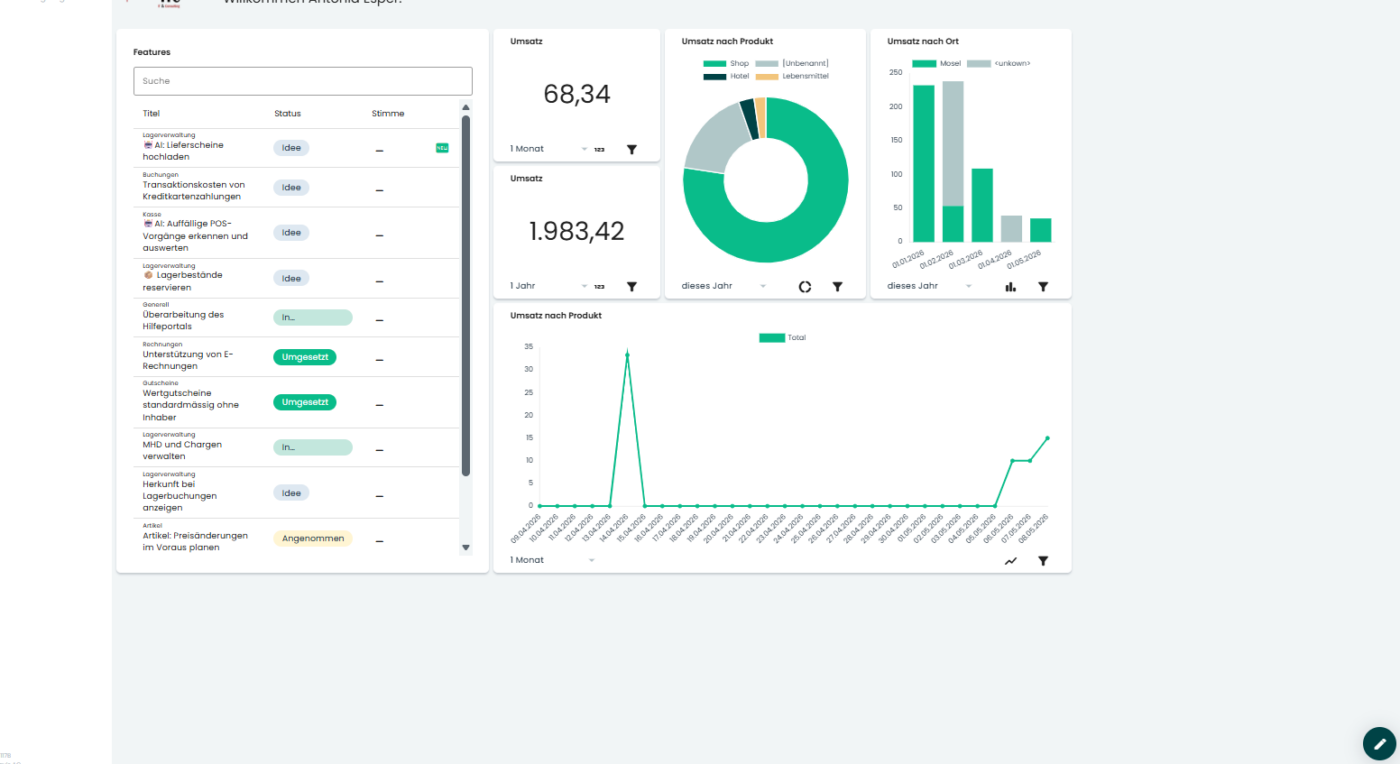Click the Angenommen status badge
This screenshot has height=764, width=1400.
click(313, 538)
